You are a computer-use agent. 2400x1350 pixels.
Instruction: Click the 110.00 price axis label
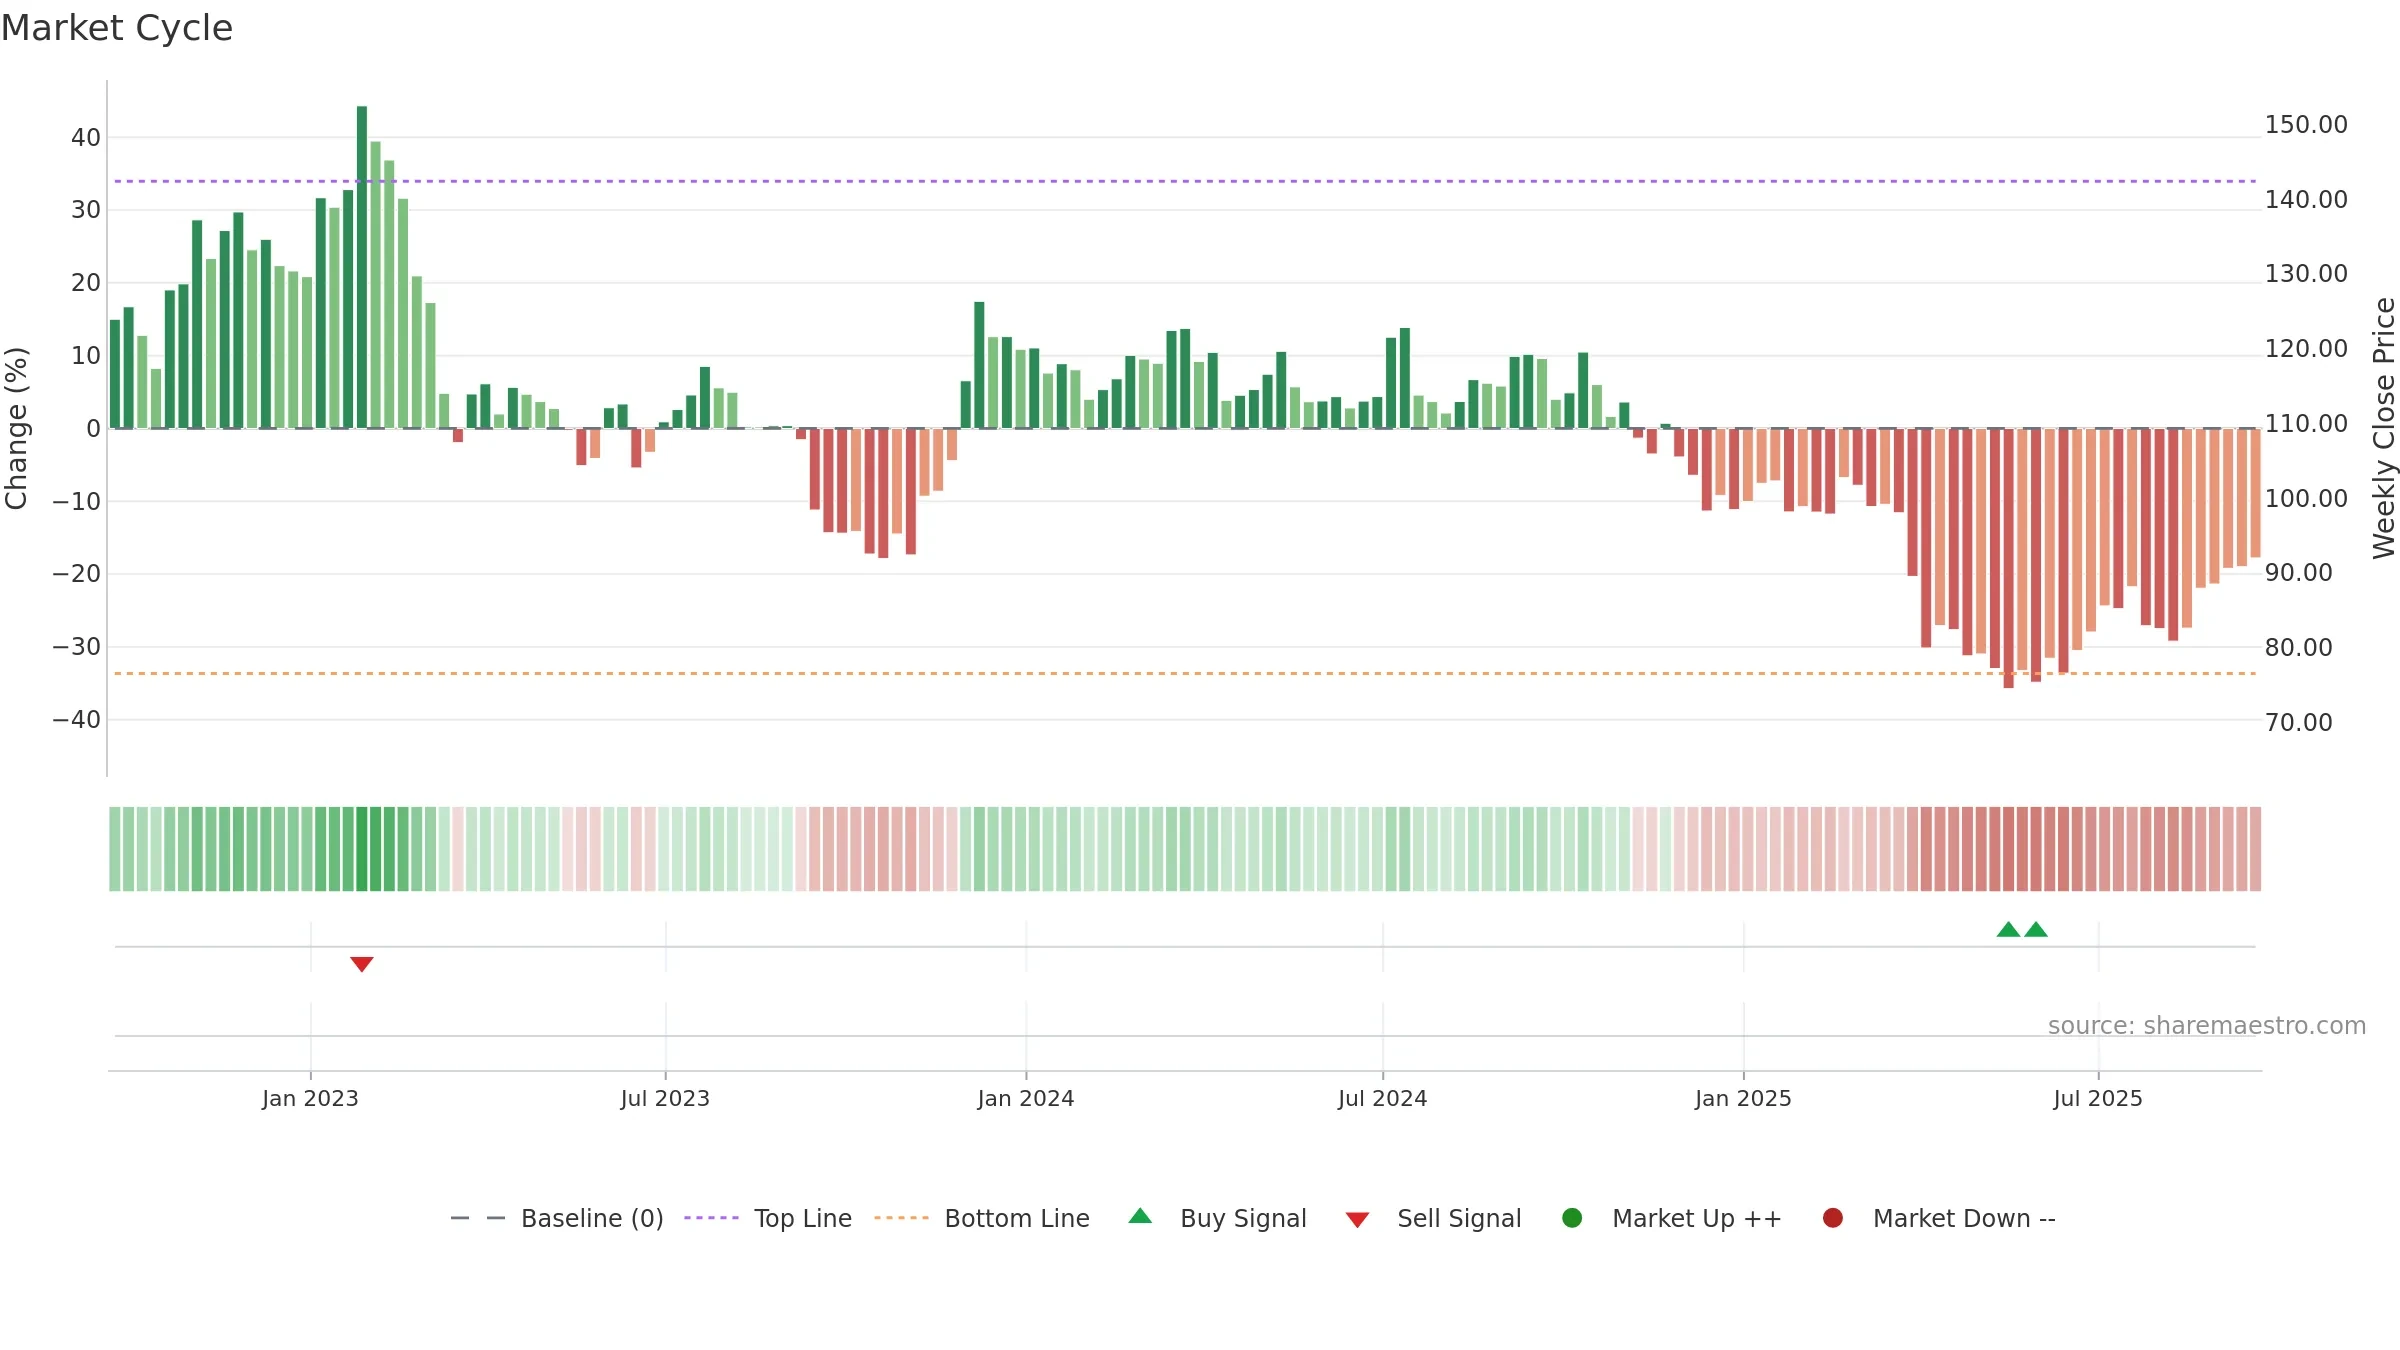(2306, 424)
